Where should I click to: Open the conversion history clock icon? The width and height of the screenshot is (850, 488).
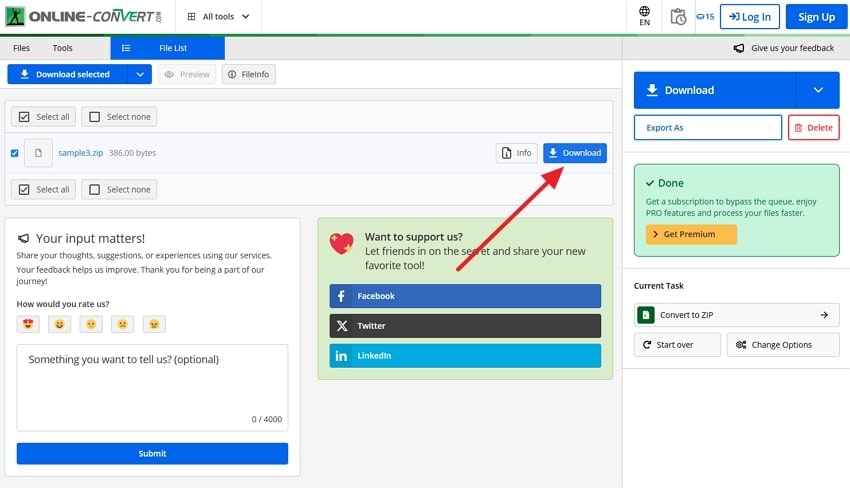coord(678,17)
